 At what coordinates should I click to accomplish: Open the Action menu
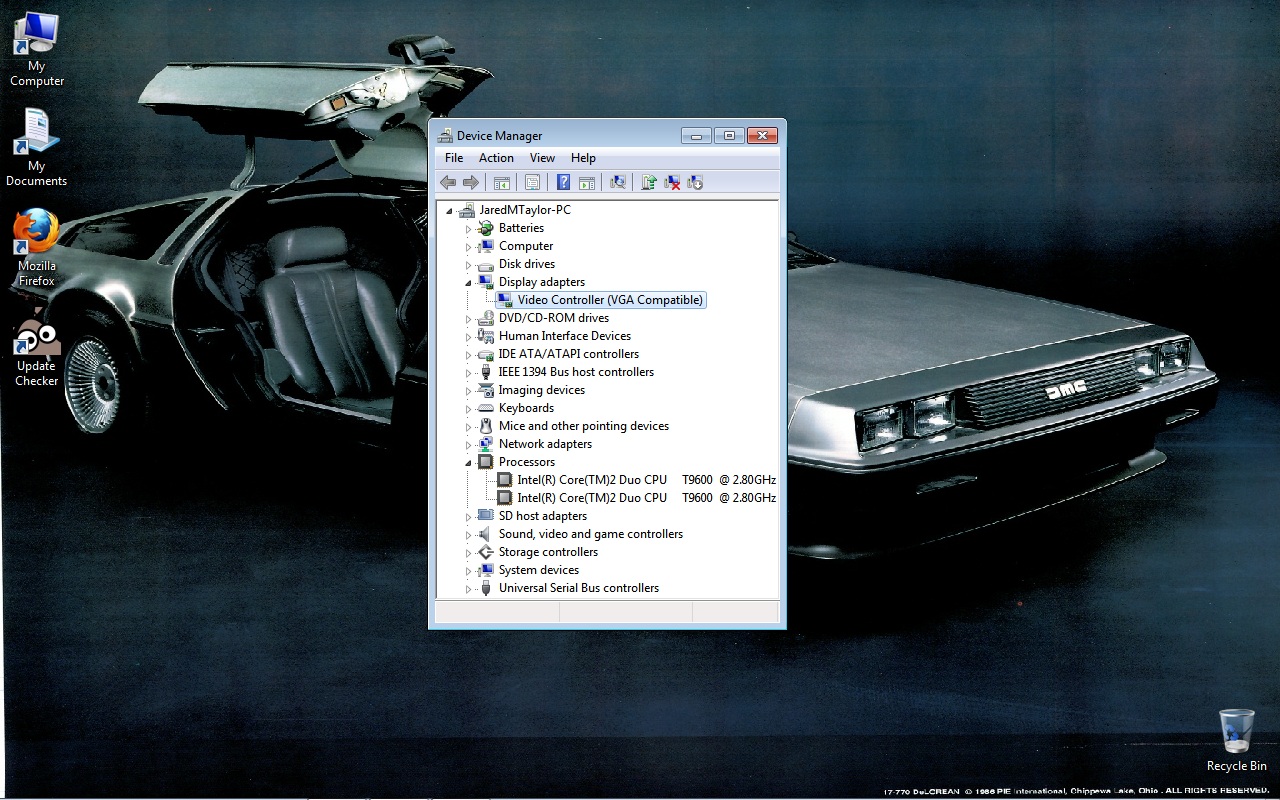coord(496,158)
